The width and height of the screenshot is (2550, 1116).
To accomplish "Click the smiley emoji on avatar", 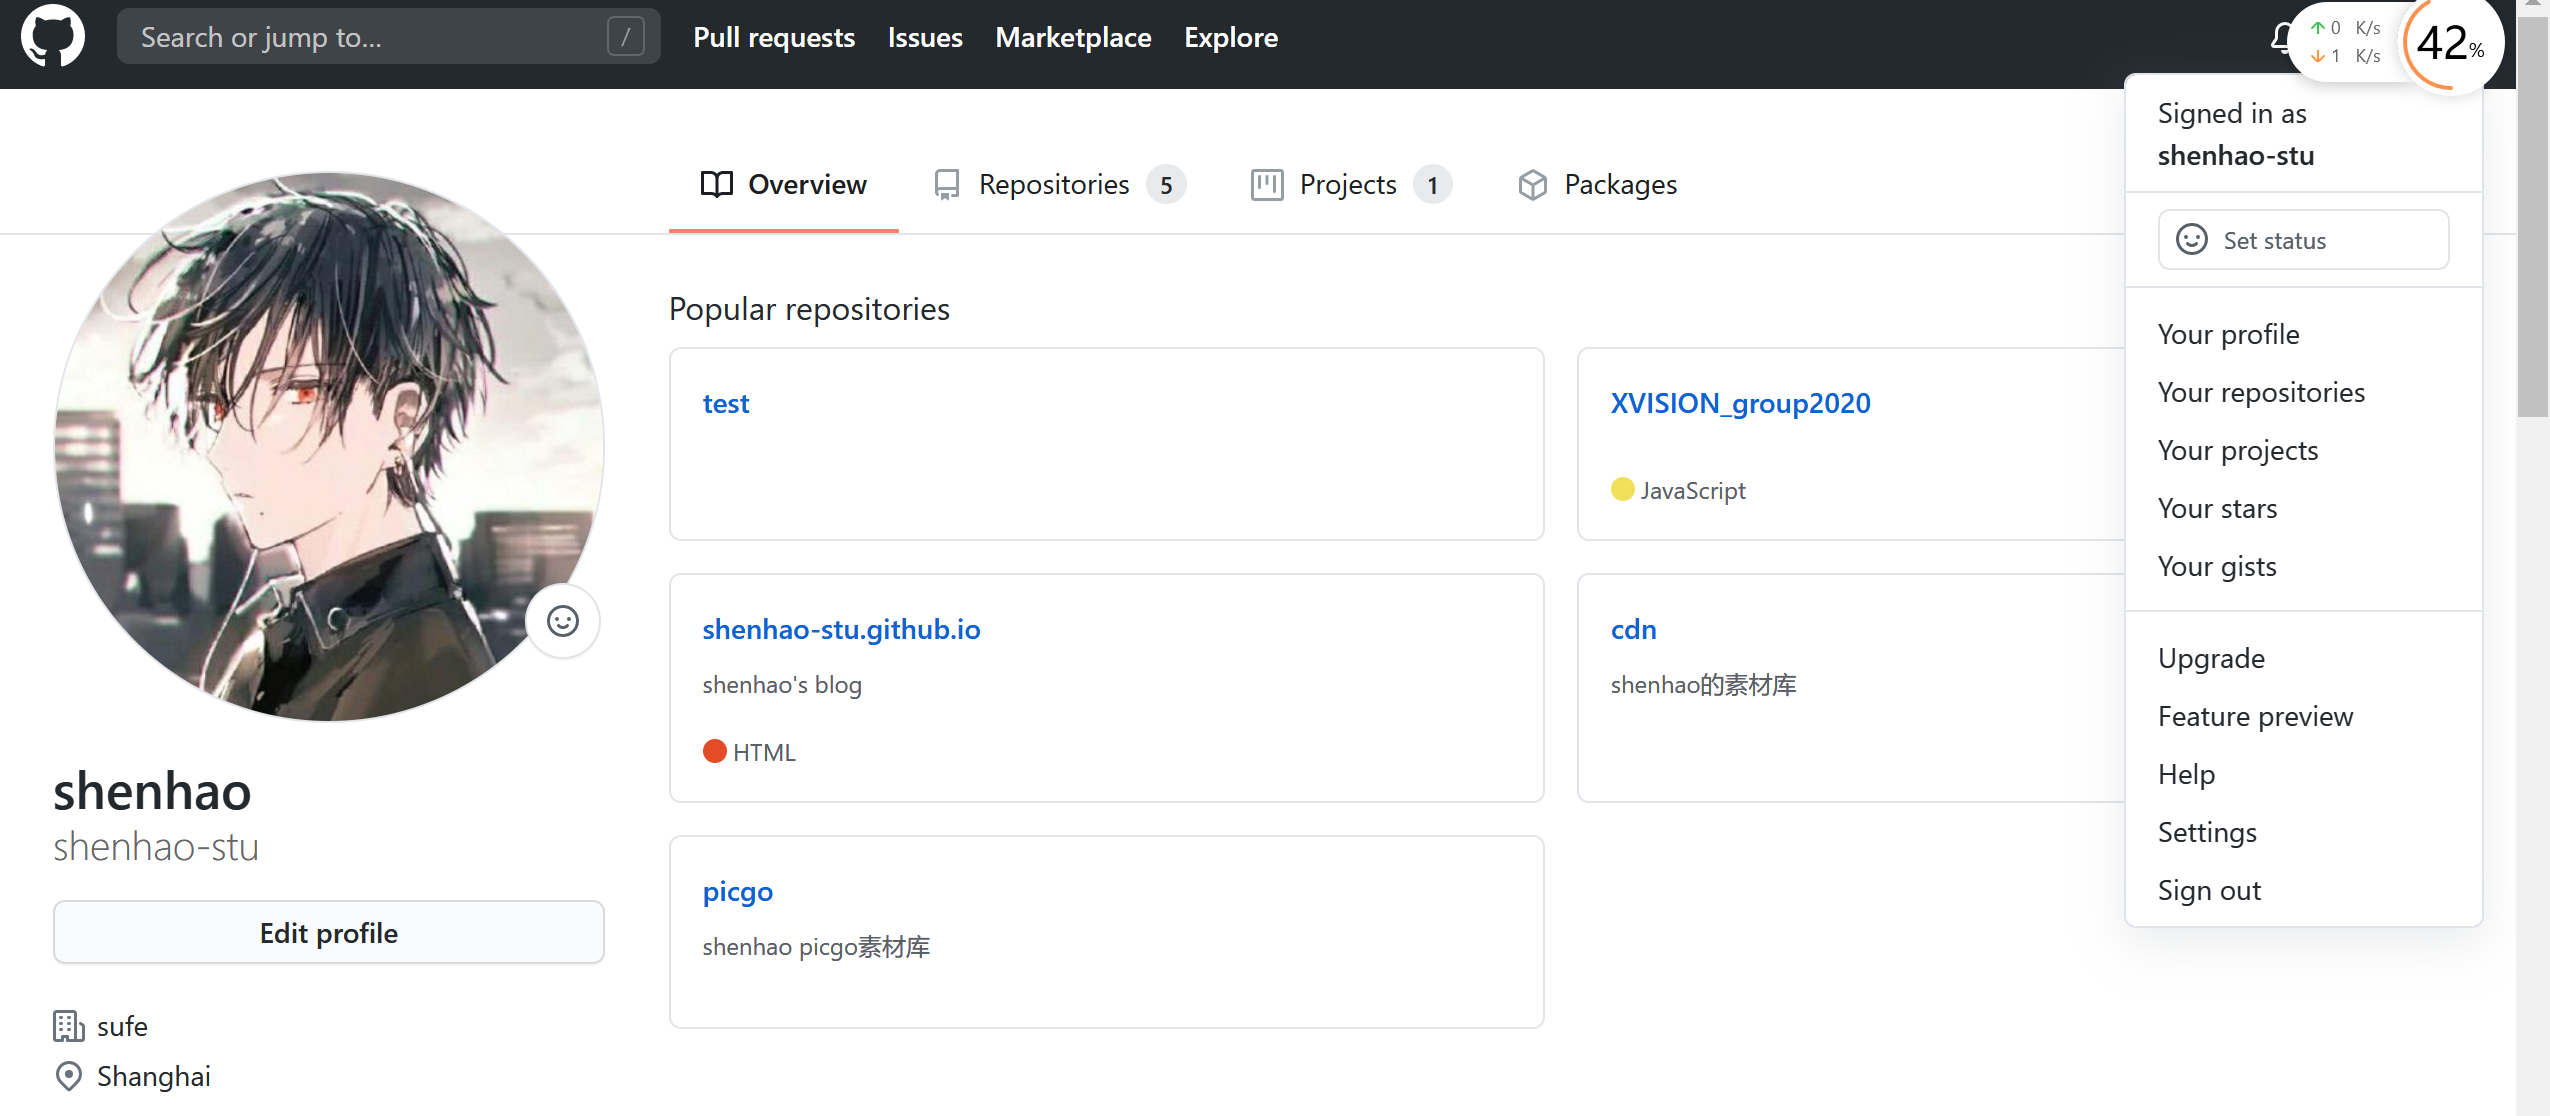I will 563,621.
